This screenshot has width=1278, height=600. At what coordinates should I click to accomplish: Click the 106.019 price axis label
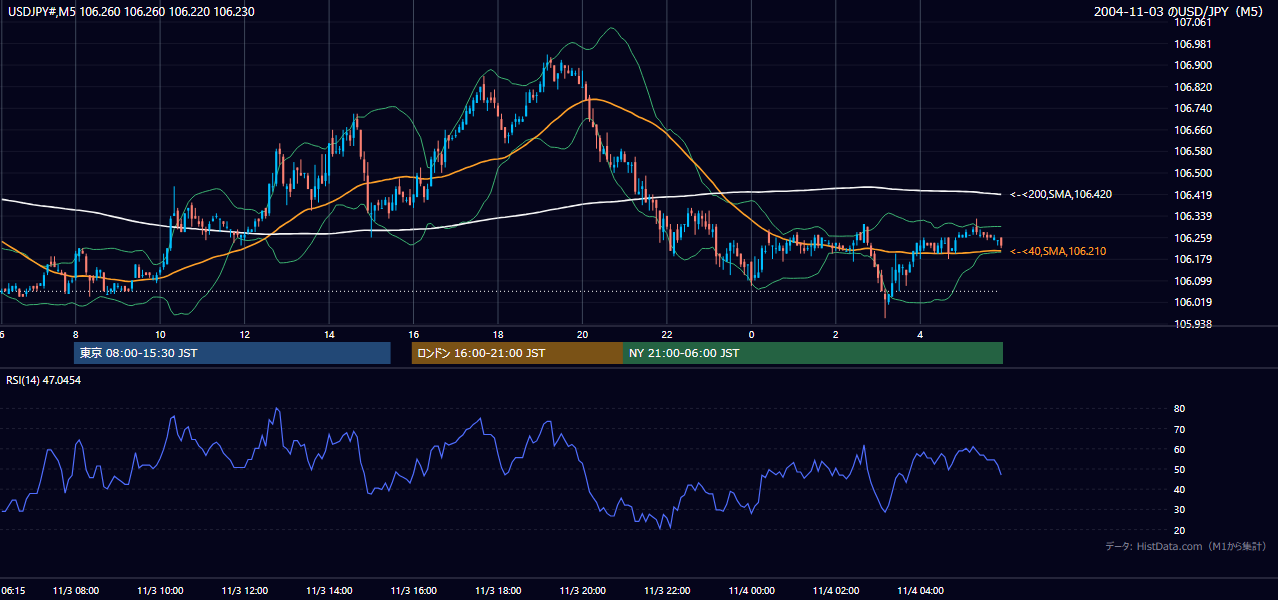[x=1193, y=302]
